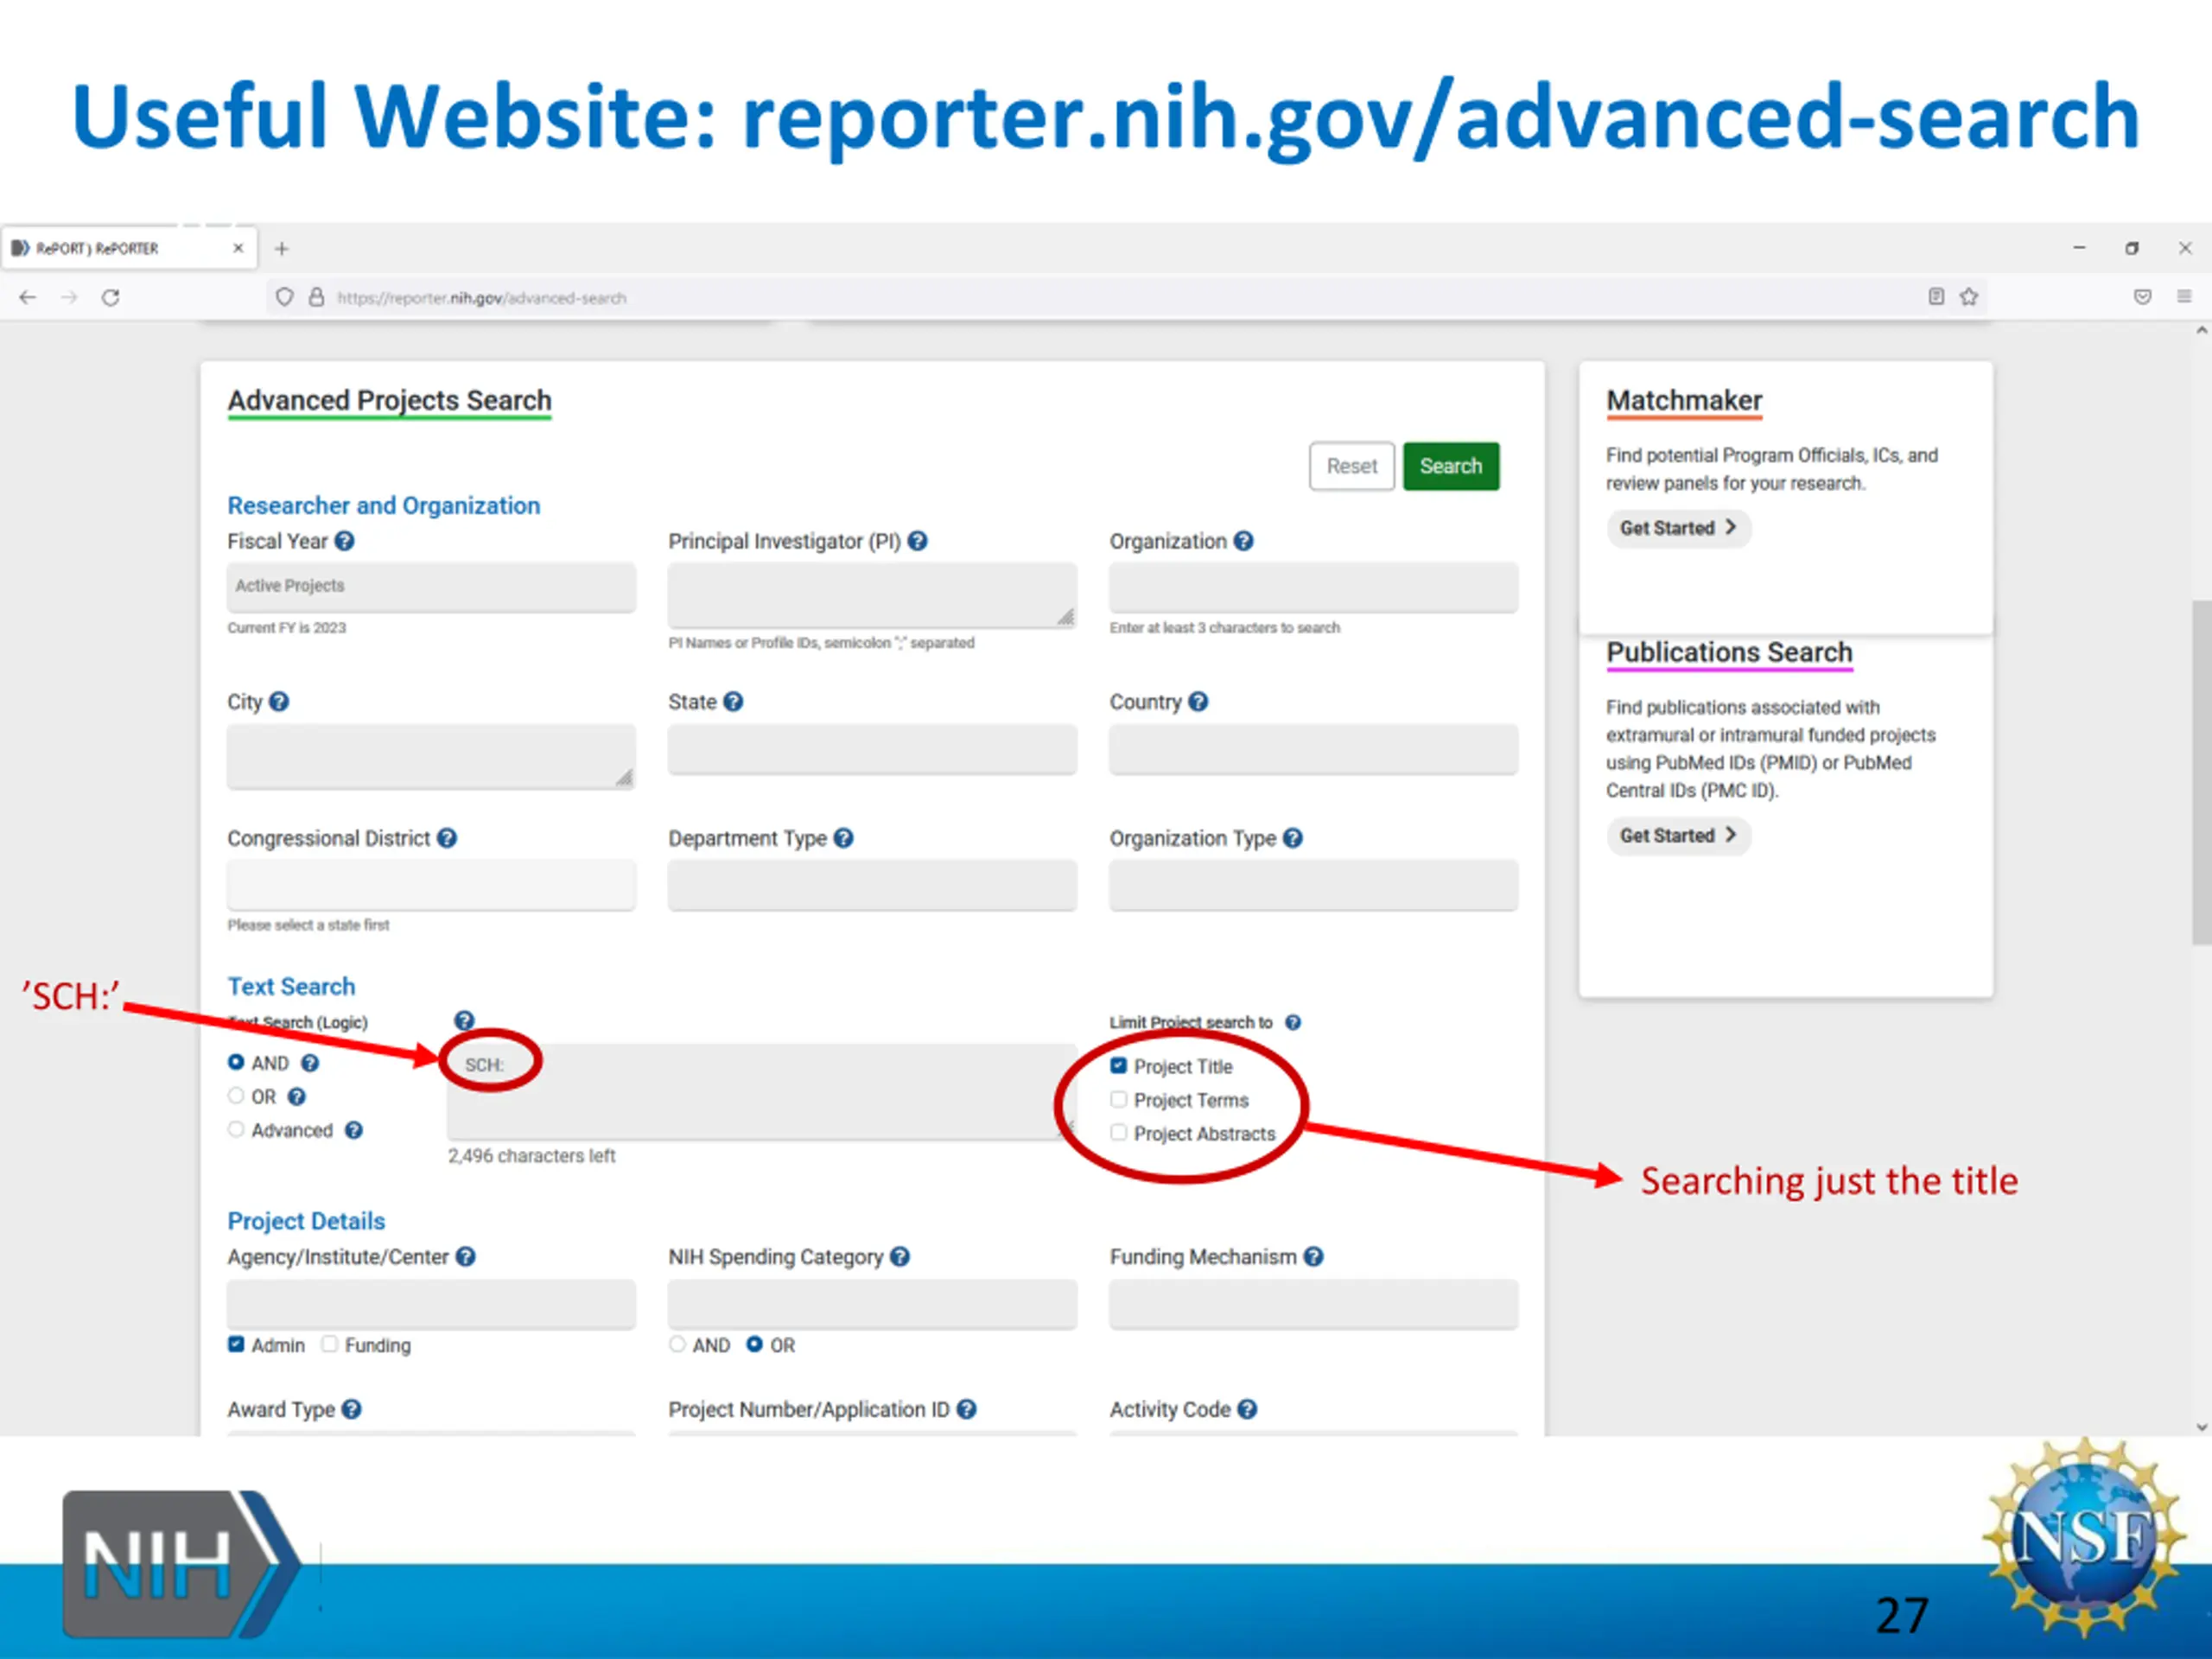This screenshot has width=2212, height=1659.
Task: Click help icon beside NIH Spending Category
Action: (x=899, y=1257)
